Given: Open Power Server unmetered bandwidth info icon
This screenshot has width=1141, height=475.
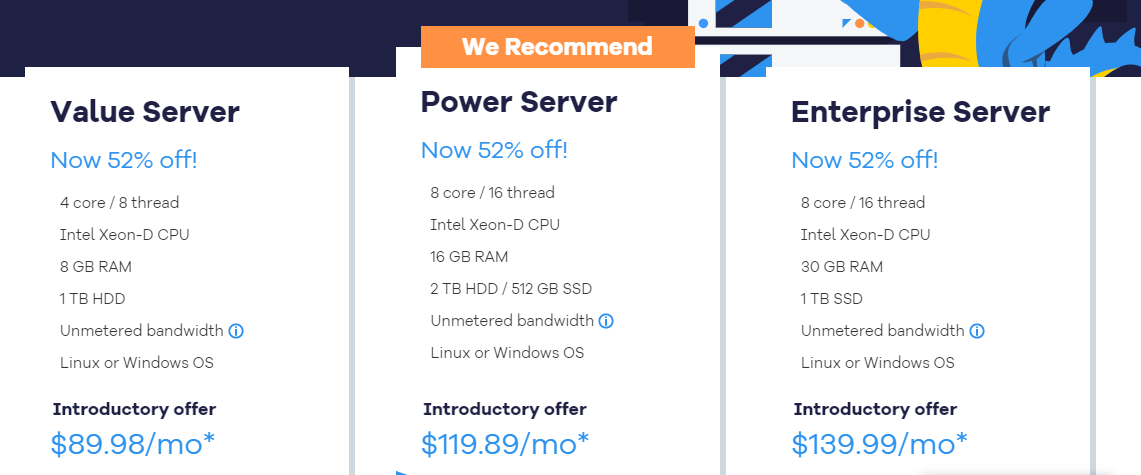Looking at the screenshot, I should [606, 321].
